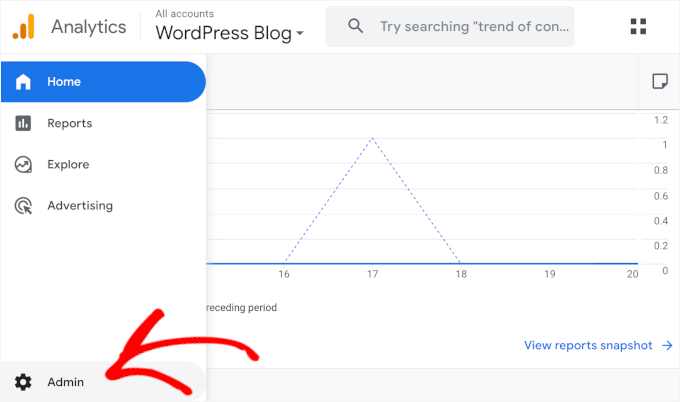Click the Advertising target icon
Screen dimensions: 680x402
click(x=24, y=206)
